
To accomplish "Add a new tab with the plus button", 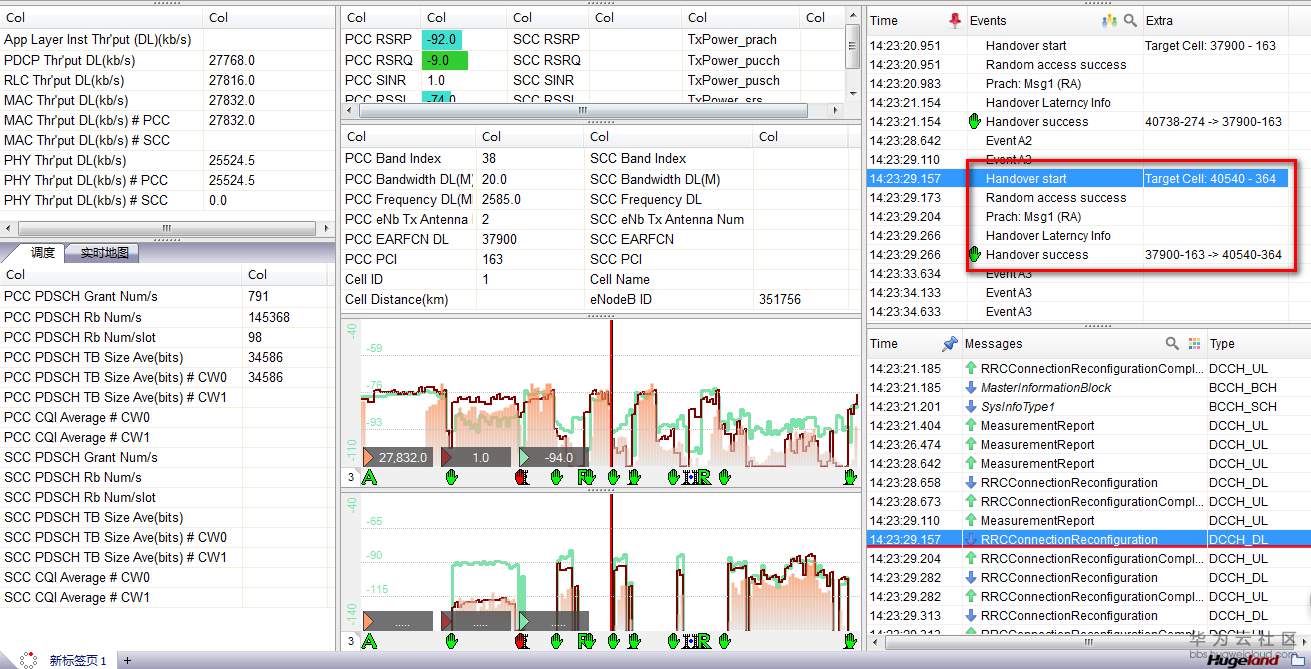I will click(x=127, y=660).
